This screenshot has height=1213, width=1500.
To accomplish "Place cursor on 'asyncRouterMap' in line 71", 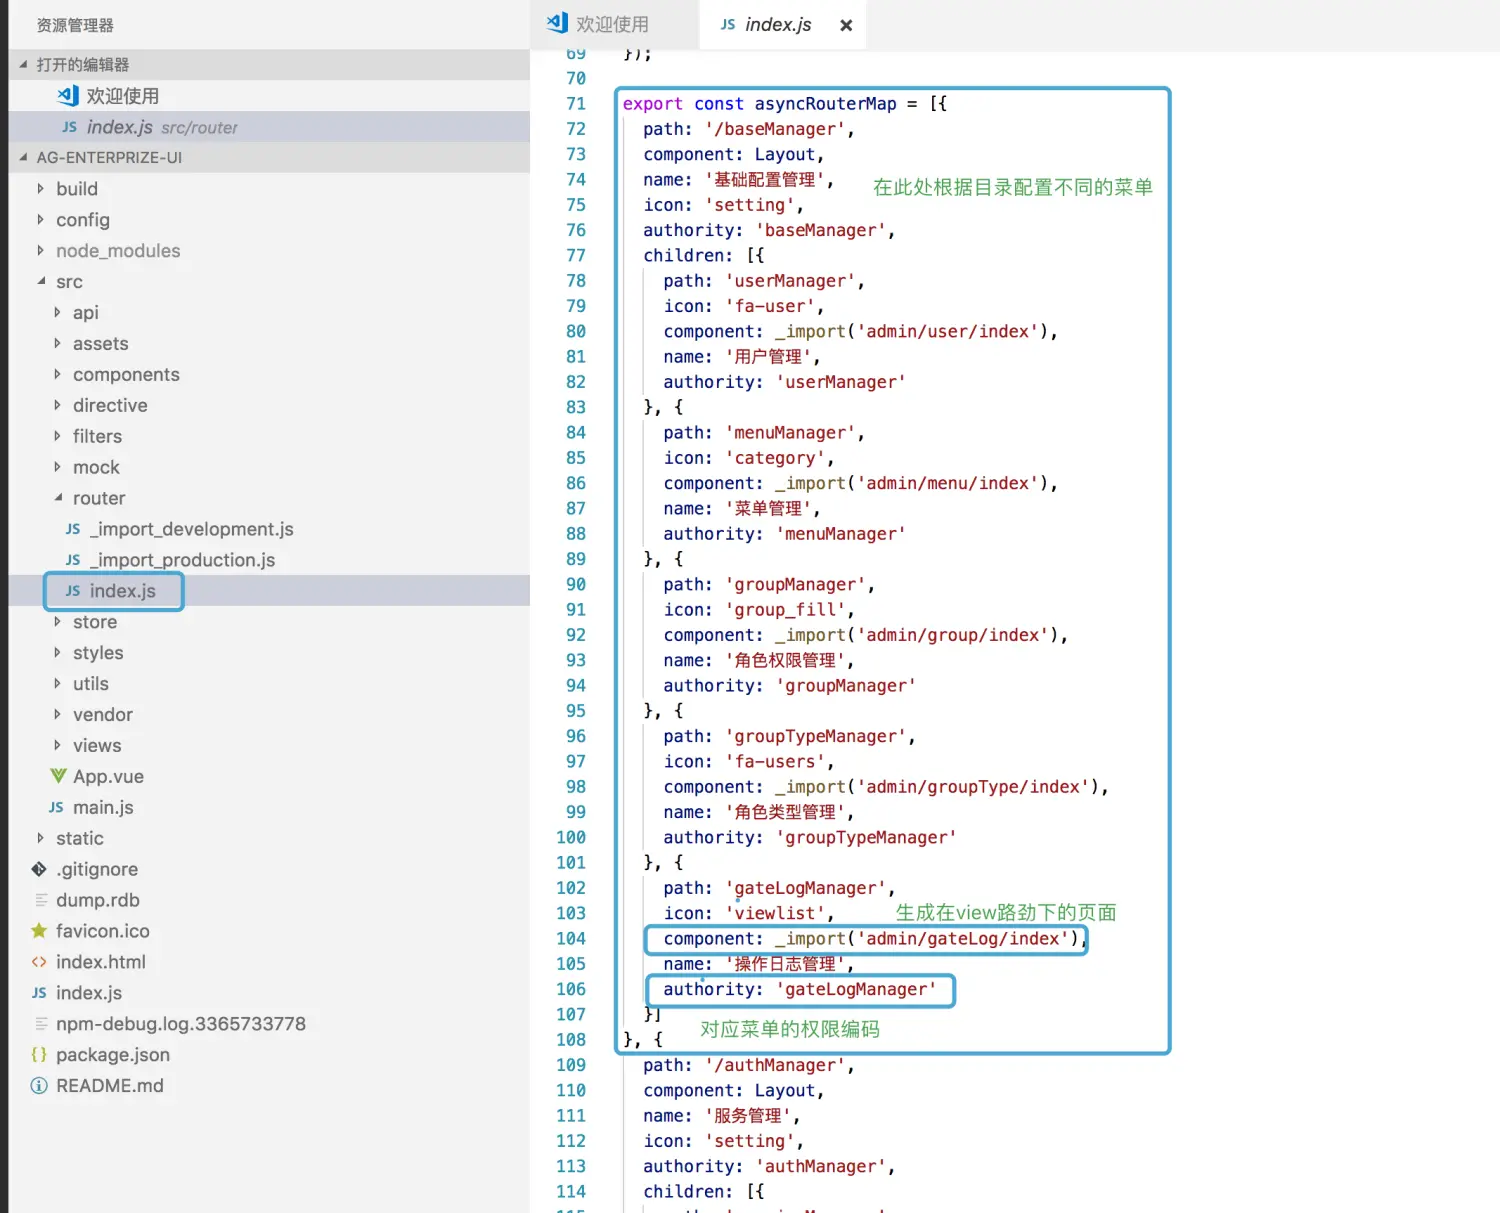I will tap(825, 104).
